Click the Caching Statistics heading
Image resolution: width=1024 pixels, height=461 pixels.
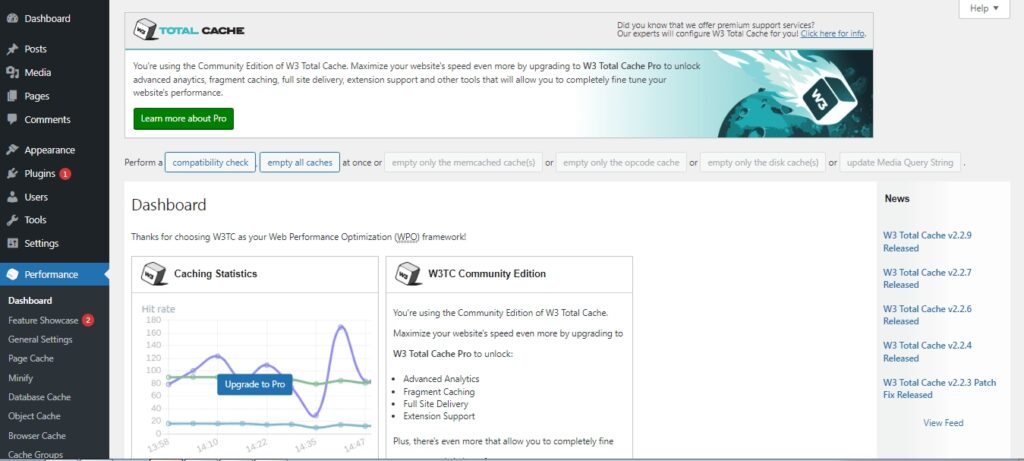tap(216, 274)
